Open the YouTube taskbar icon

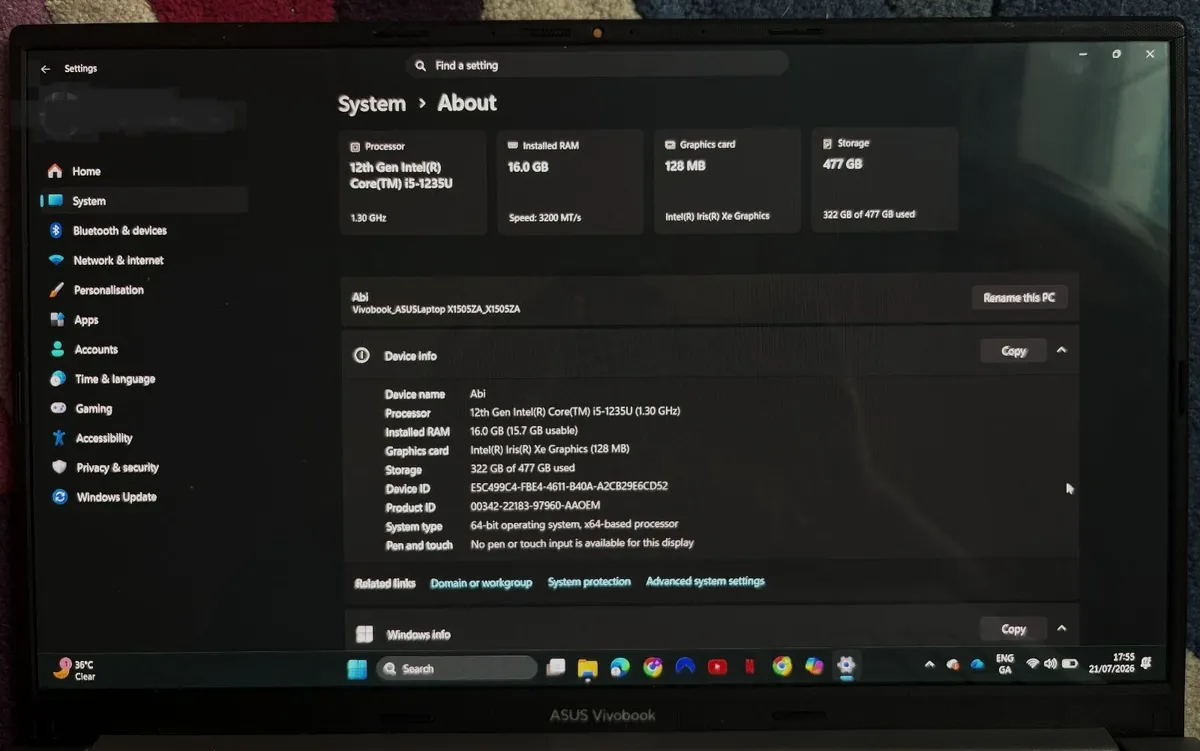[717, 666]
